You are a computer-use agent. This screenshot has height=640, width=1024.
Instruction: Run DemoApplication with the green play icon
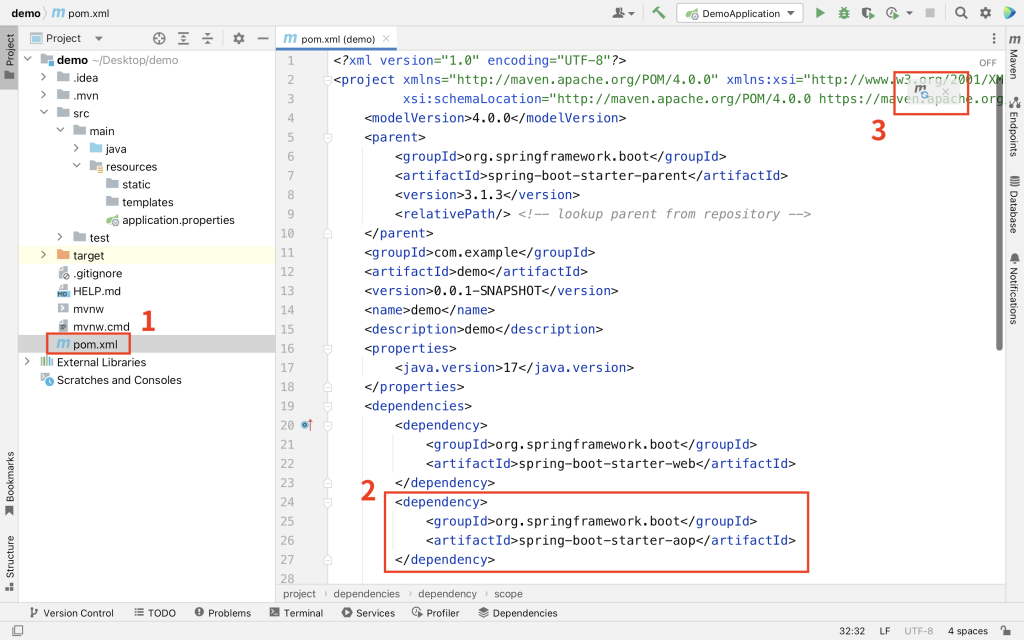[820, 13]
